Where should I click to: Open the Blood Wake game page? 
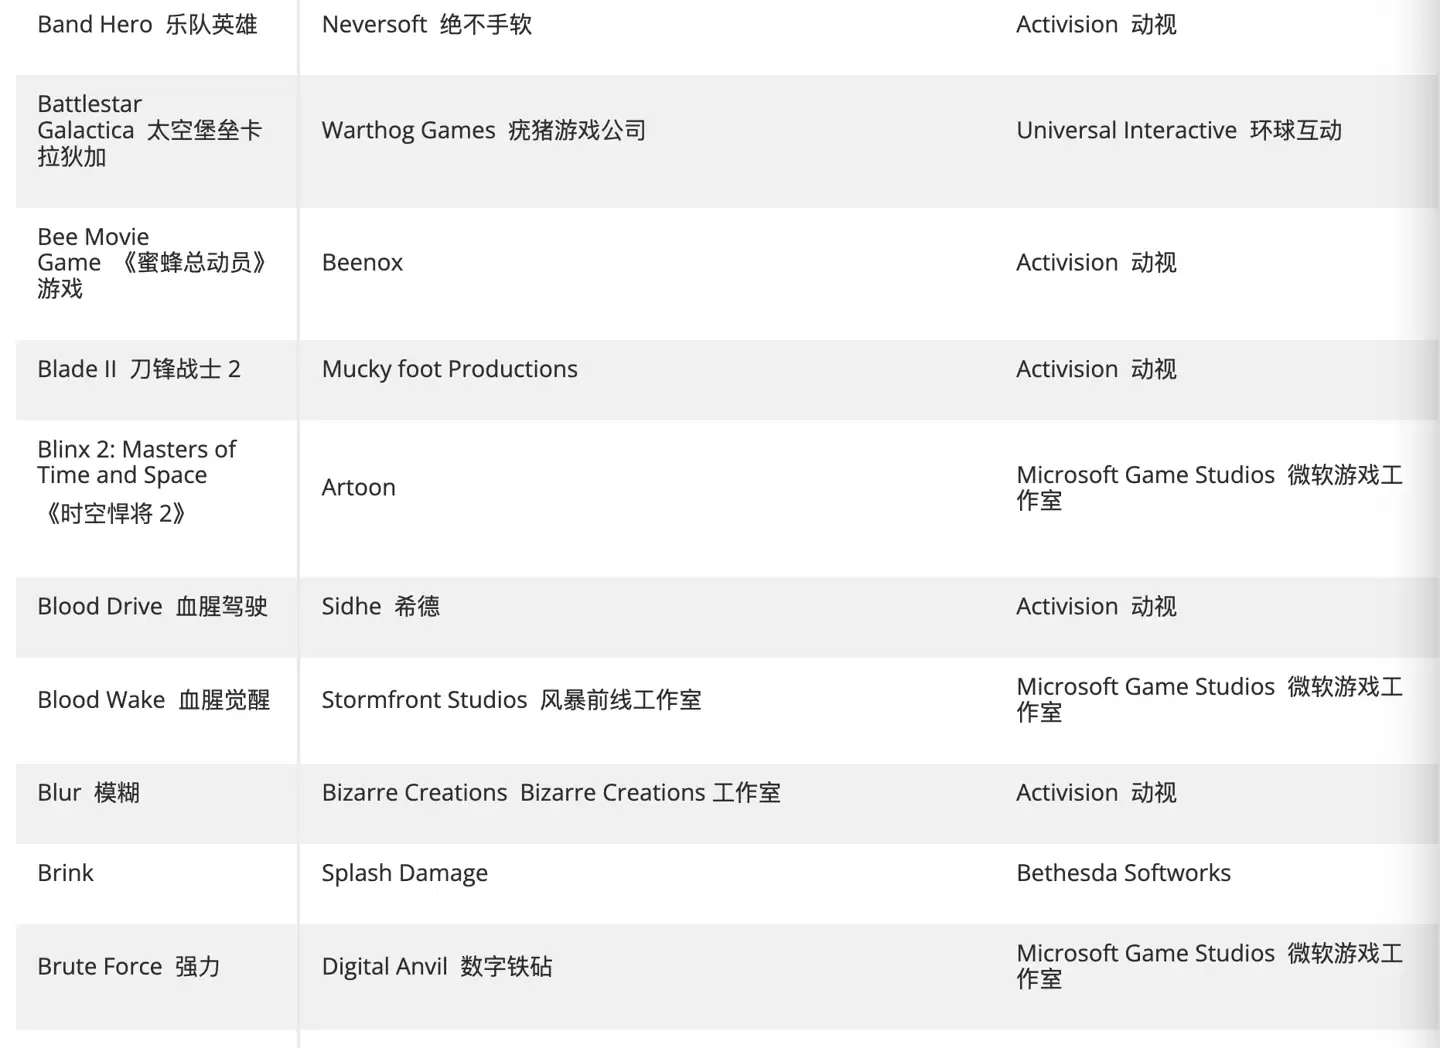[152, 699]
